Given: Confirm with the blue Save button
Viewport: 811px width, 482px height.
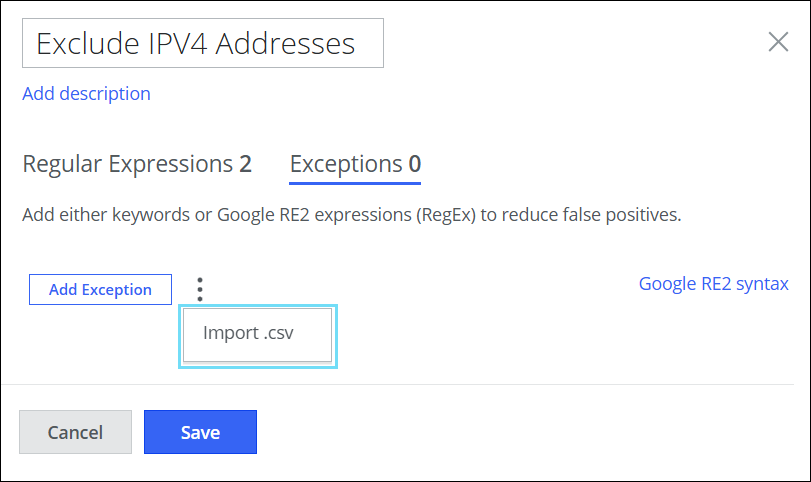Looking at the screenshot, I should click(200, 432).
